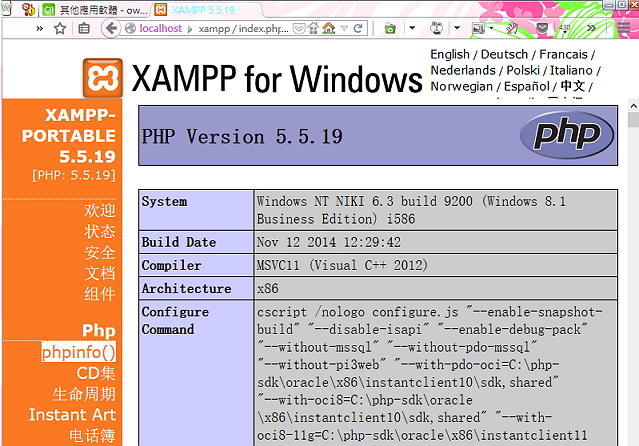The width and height of the screenshot is (639, 446).
Task: Click the 'Configure Command' row label
Action: tap(175, 320)
